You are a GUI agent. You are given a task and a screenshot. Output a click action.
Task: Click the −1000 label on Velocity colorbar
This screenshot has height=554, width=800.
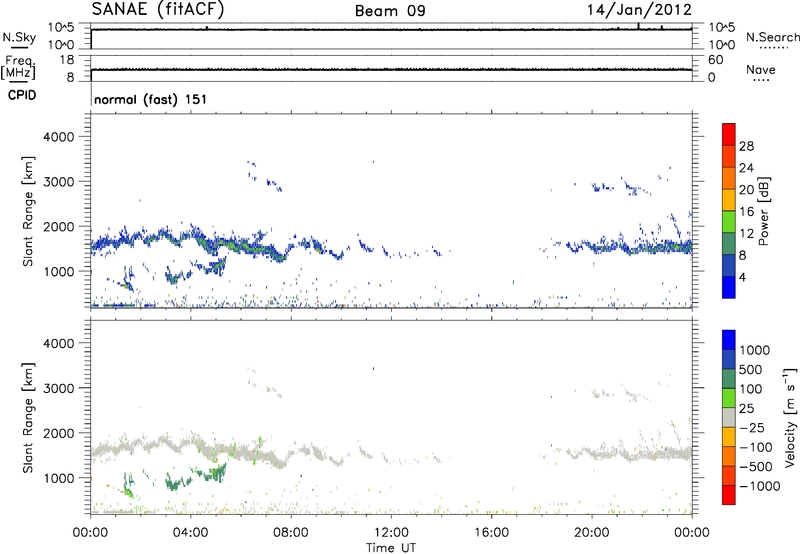point(760,486)
